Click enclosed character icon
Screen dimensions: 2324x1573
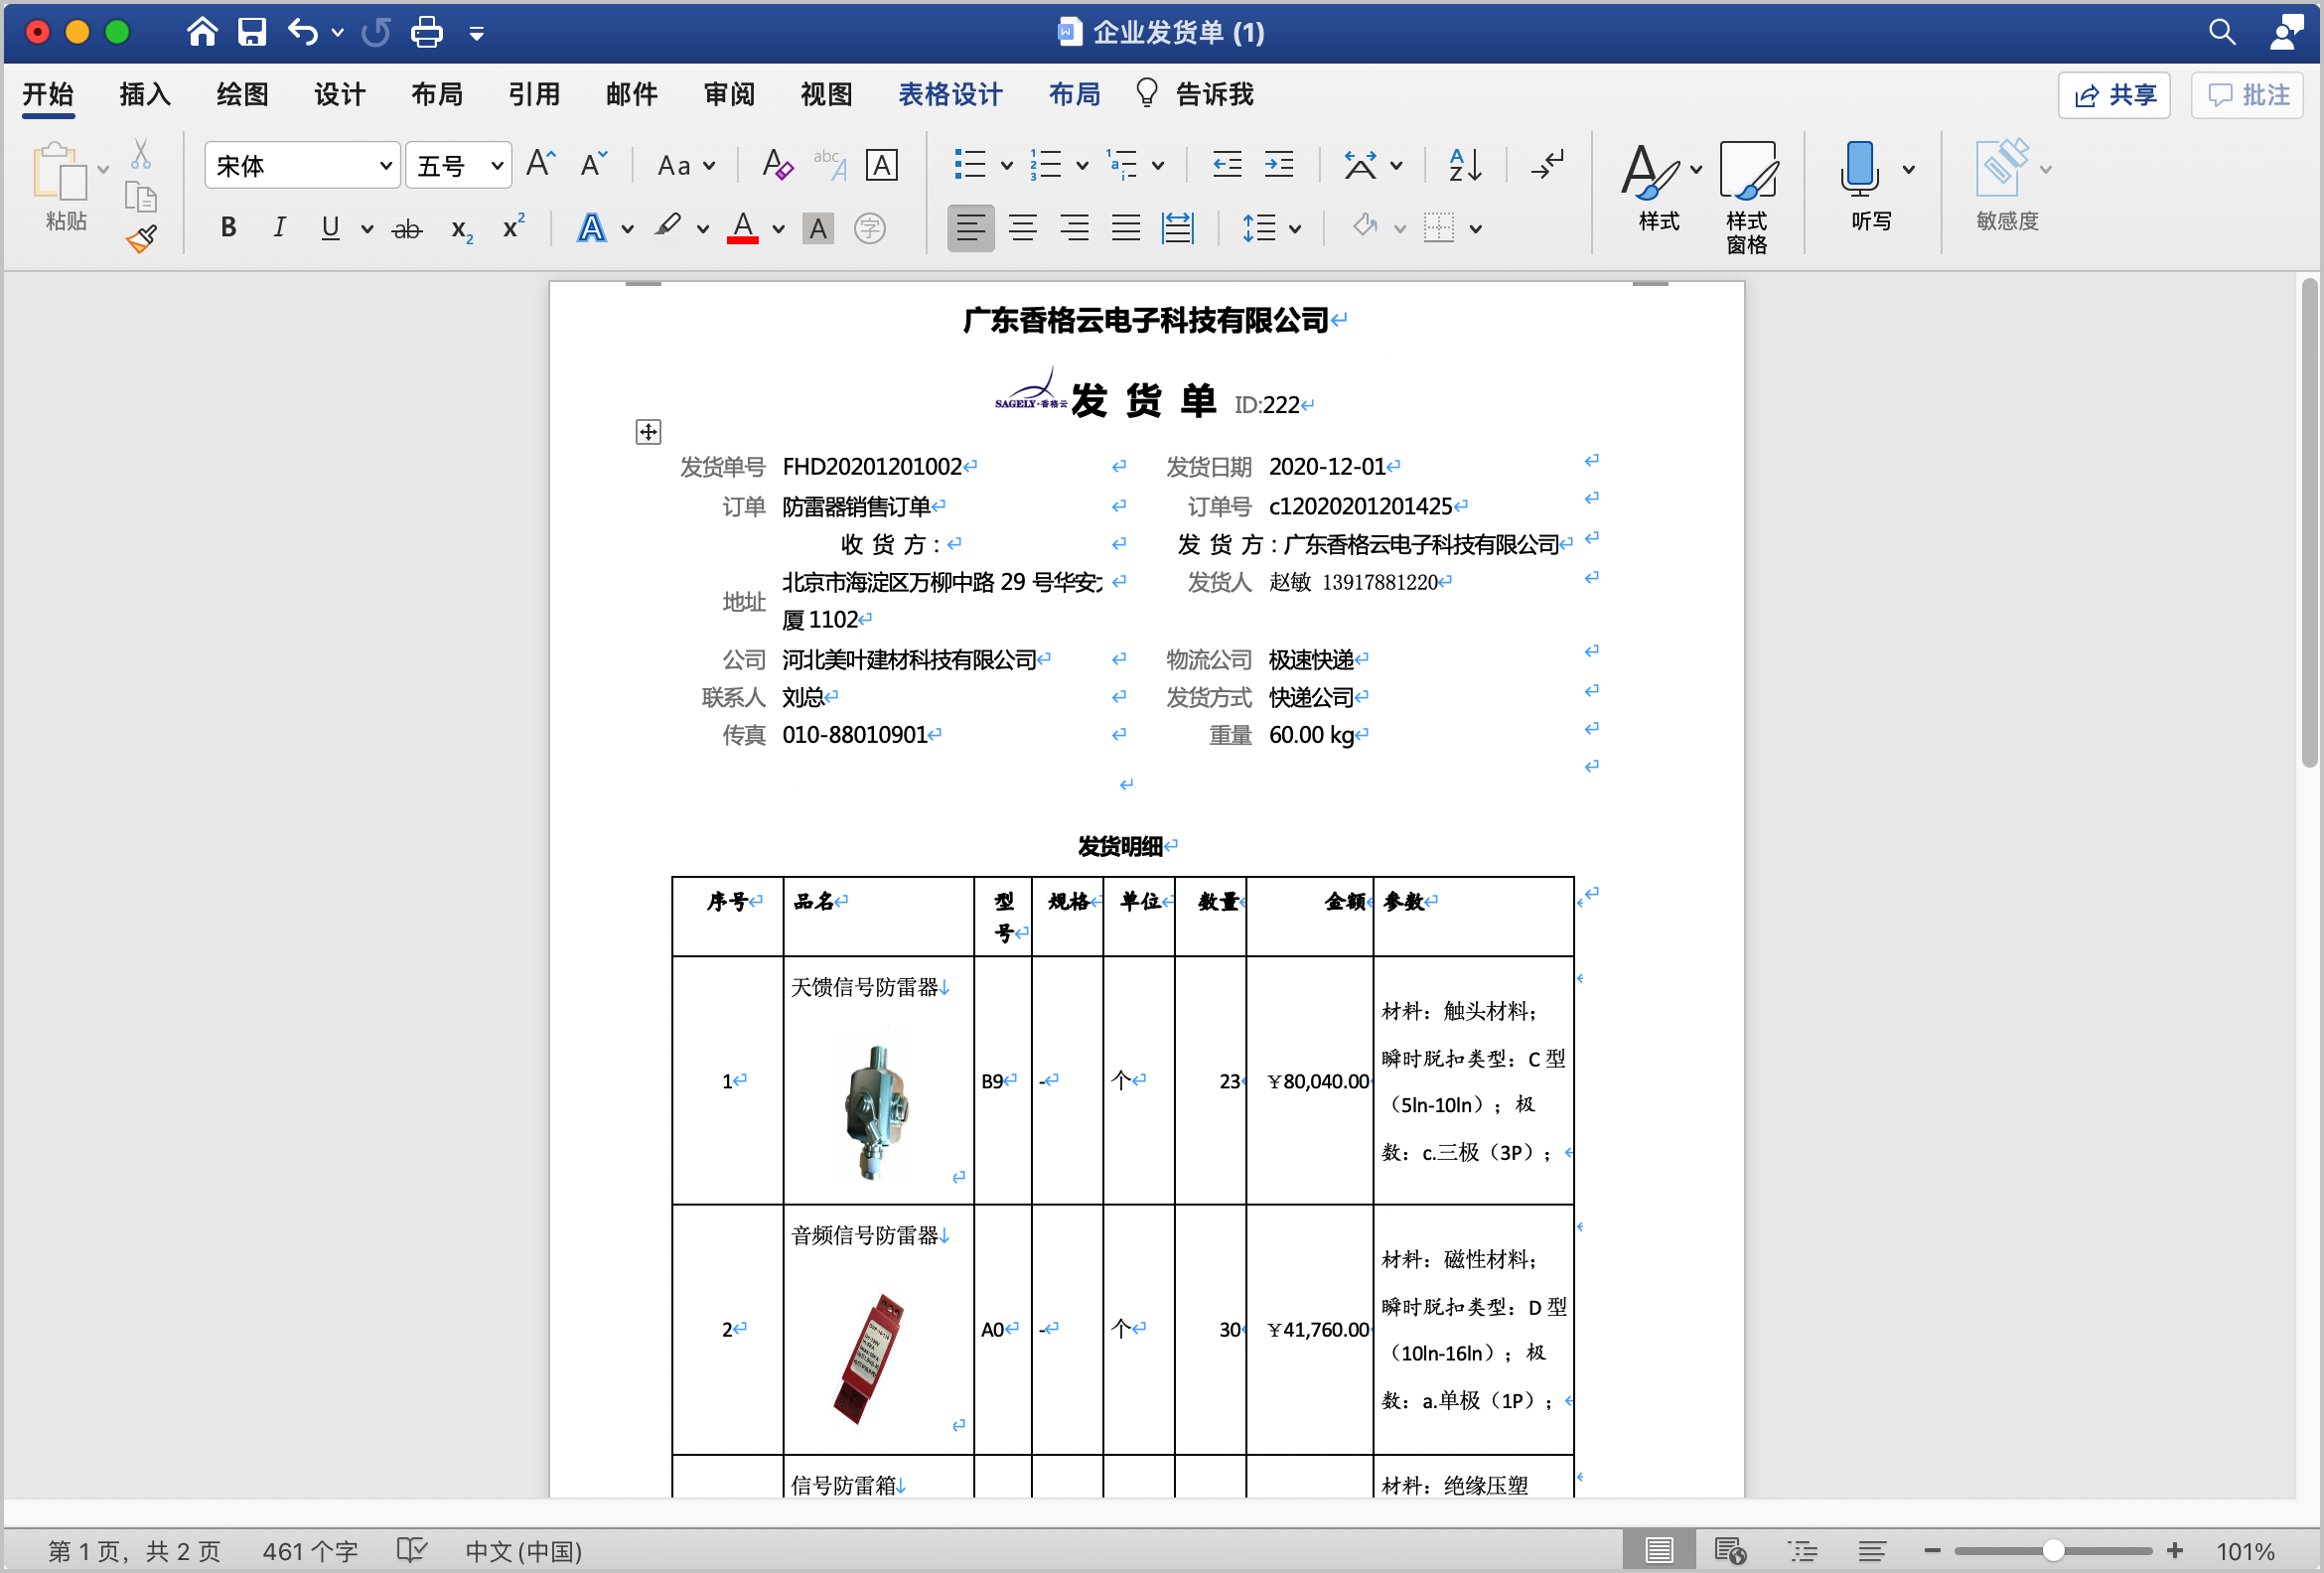[870, 229]
